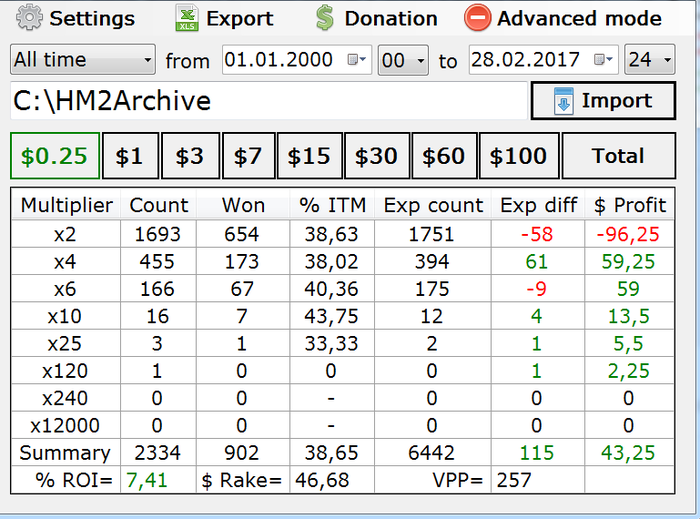Click the x12000 multiplier row label
700x519 pixels.
(x=65, y=425)
